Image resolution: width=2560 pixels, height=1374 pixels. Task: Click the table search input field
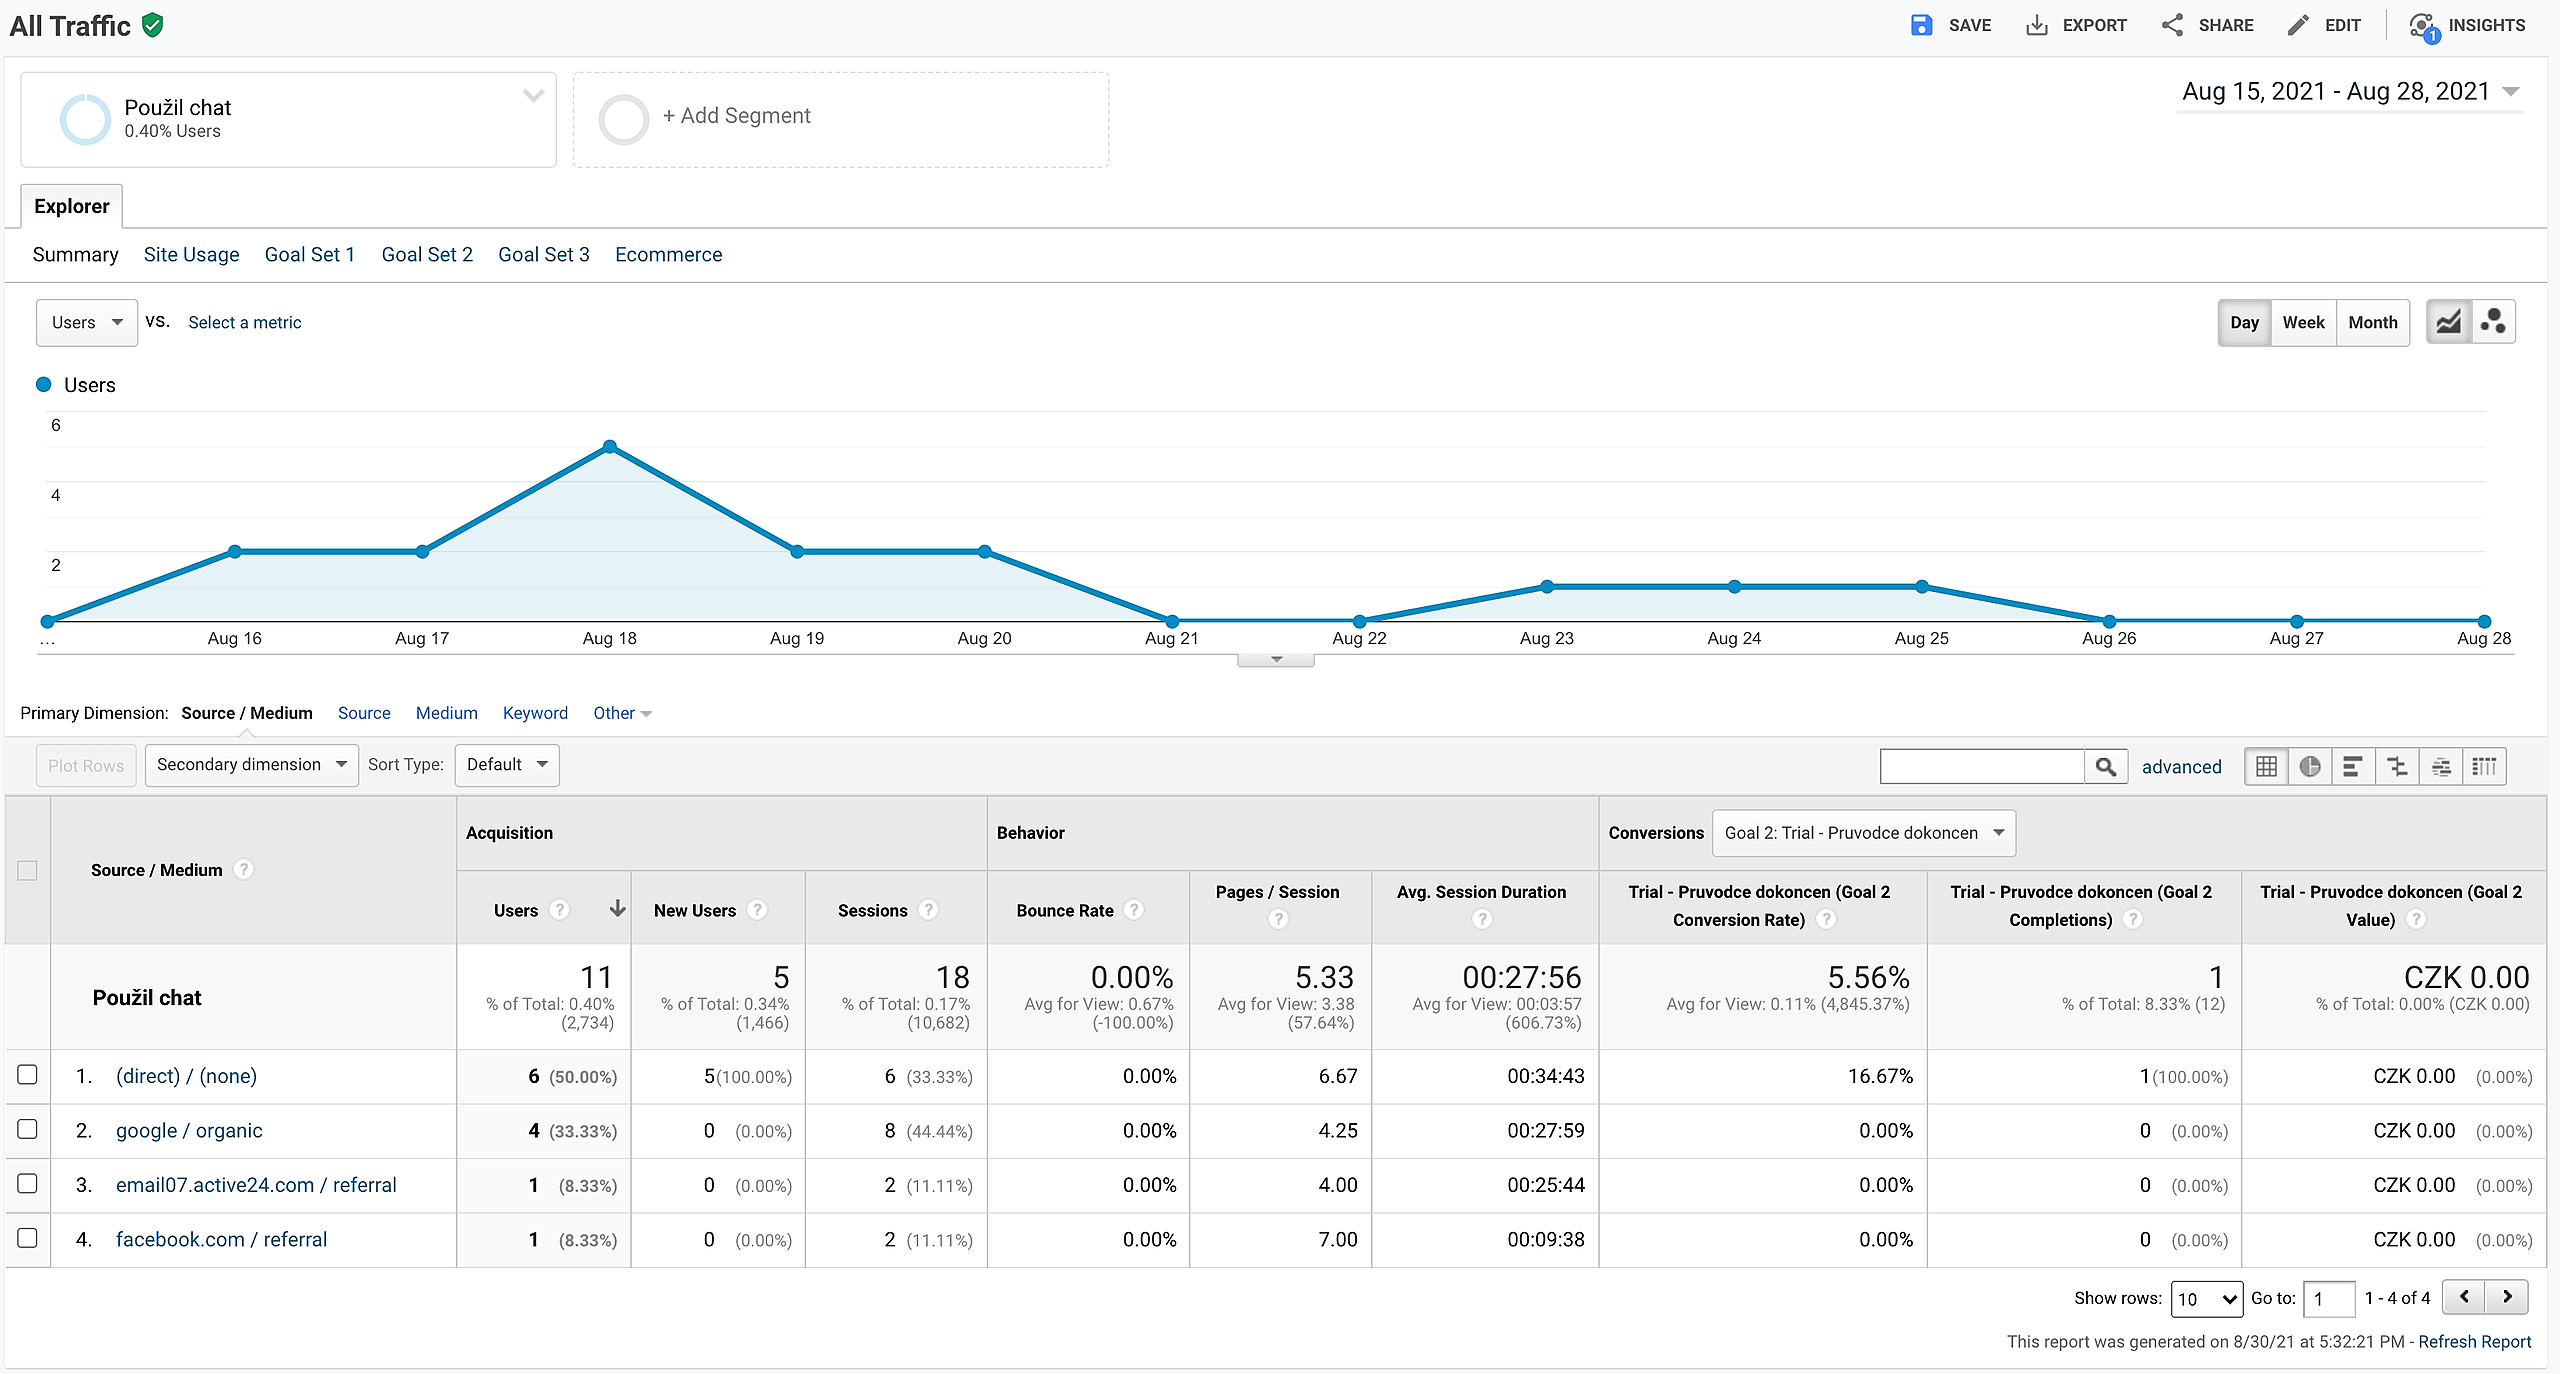(1981, 767)
